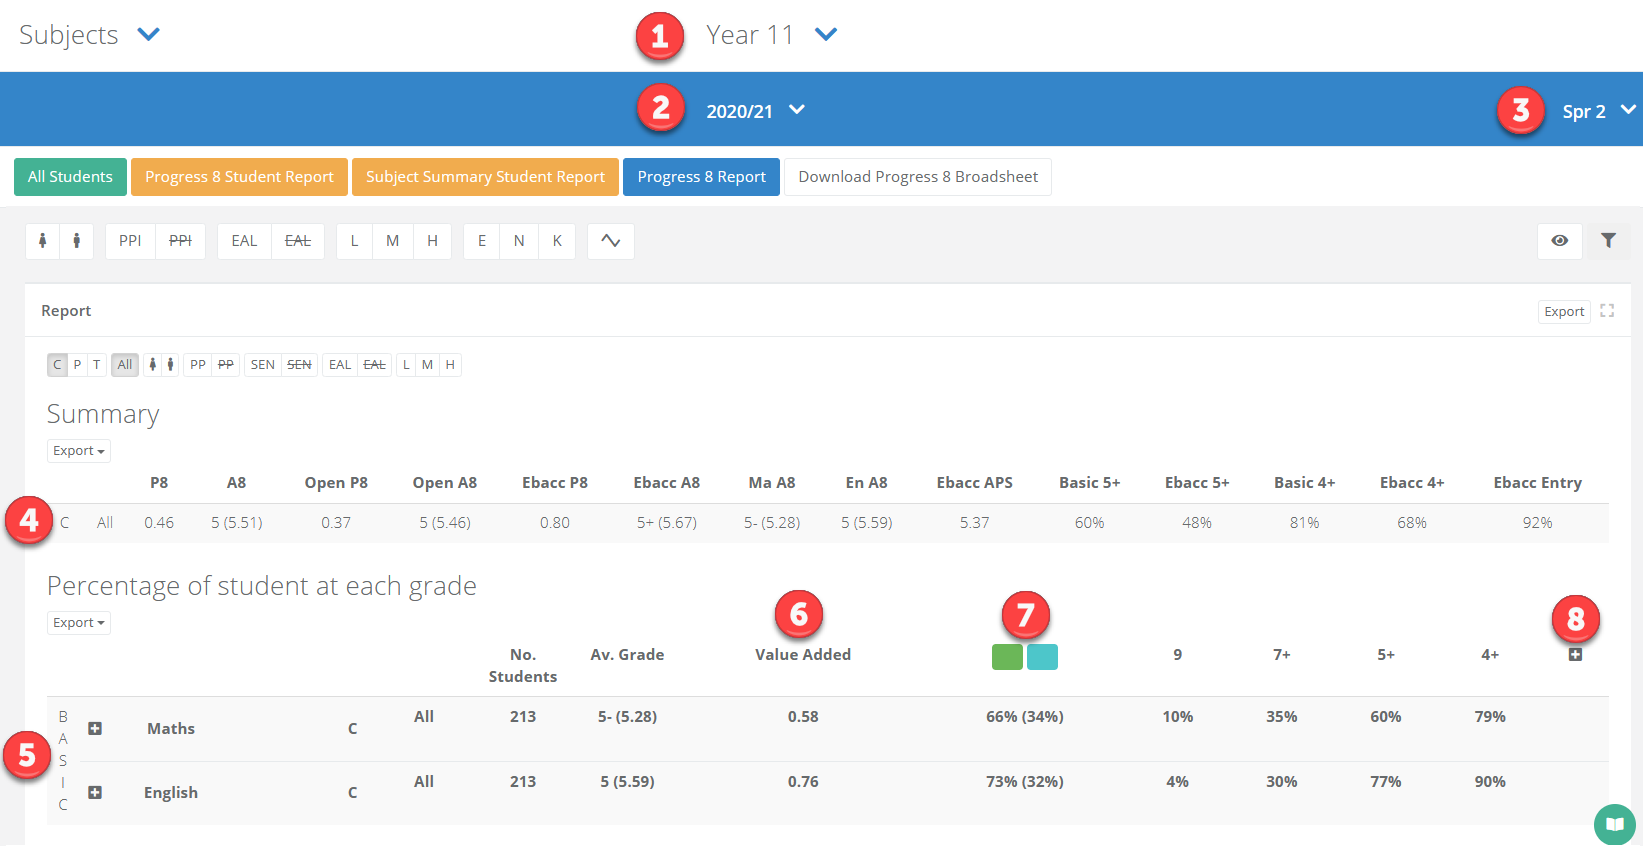Toggle the T option in Report filters
The width and height of the screenshot is (1643, 846).
[96, 365]
